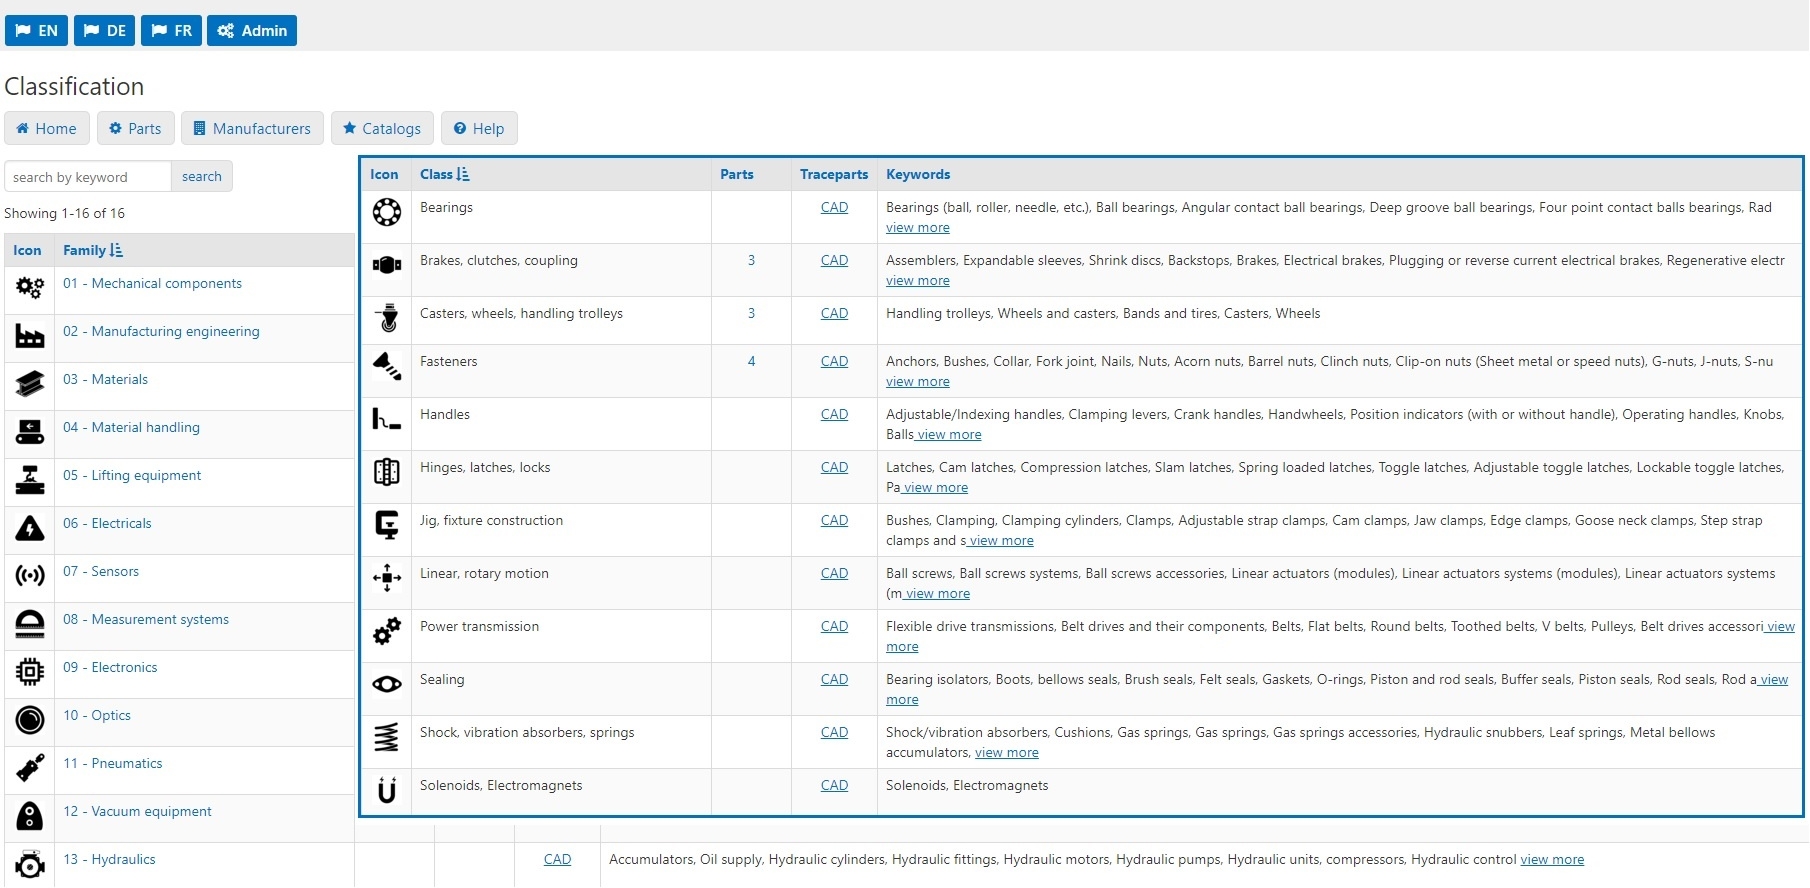Open the CAD link for Bearings
This screenshot has height=888, width=1810.
834,208
